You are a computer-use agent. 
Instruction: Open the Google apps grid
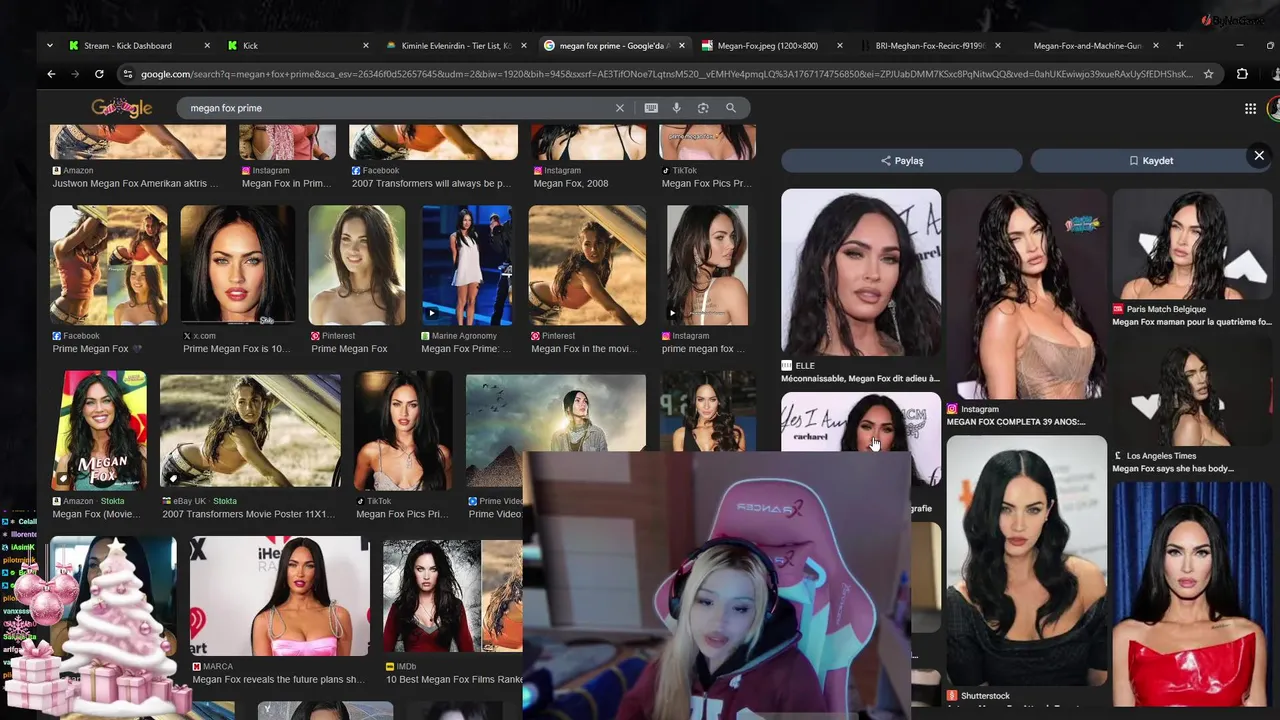1250,108
